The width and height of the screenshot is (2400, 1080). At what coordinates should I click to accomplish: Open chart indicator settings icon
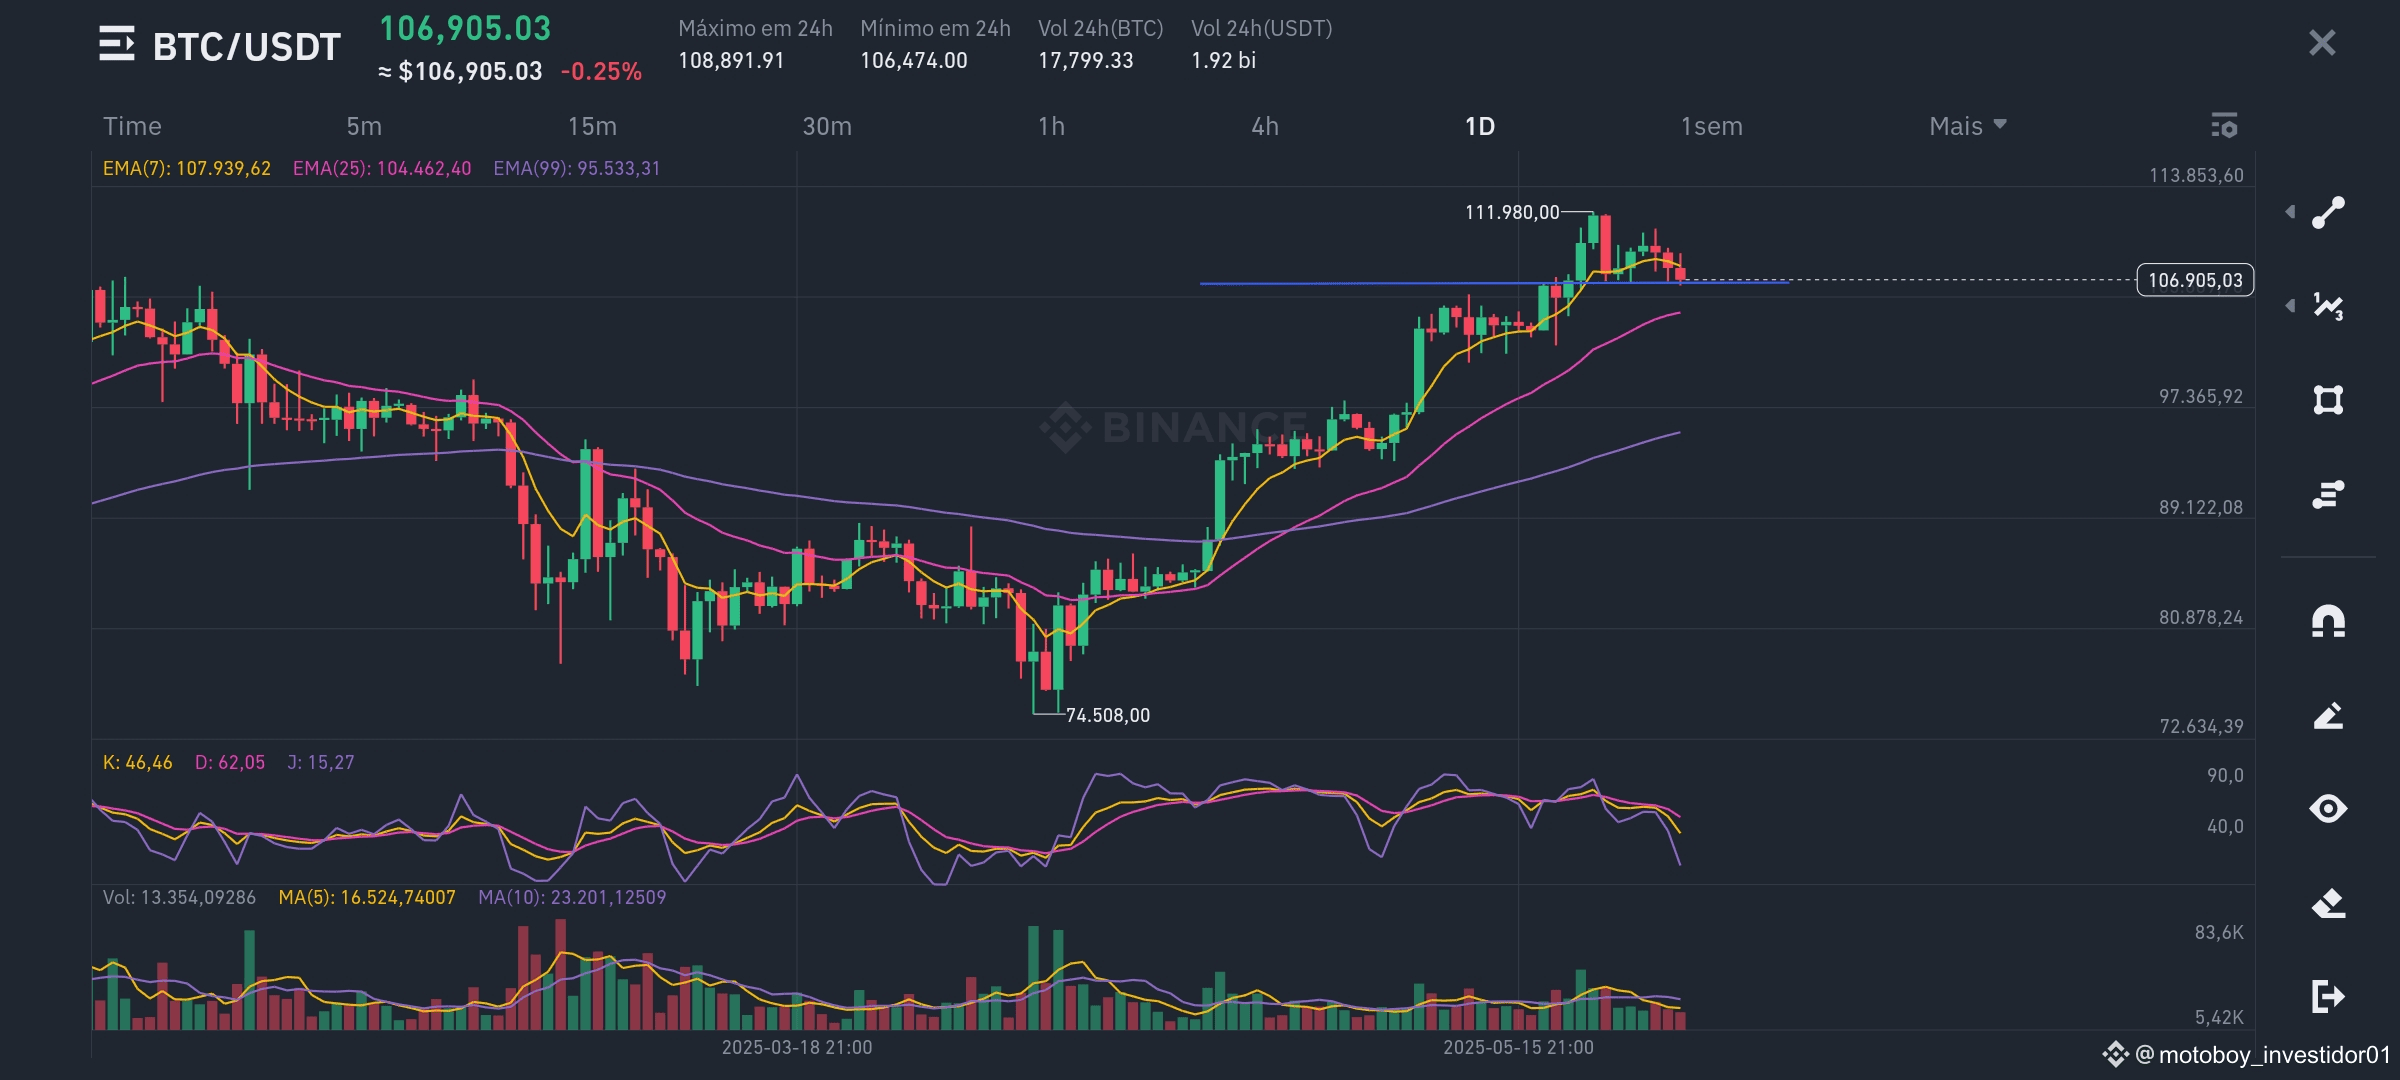point(2224,125)
